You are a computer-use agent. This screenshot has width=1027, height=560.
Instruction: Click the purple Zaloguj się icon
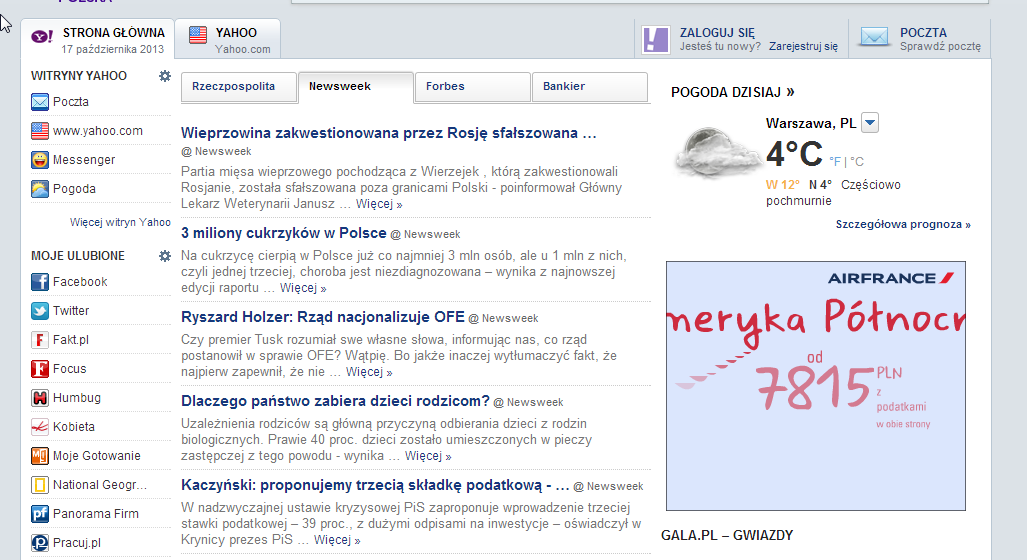[x=656, y=39]
